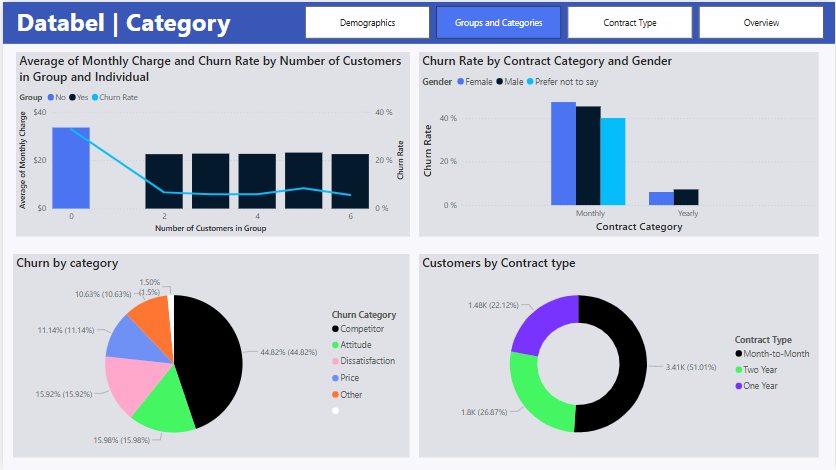
Task: Click the green Attitude pie slice
Action: 165,402
